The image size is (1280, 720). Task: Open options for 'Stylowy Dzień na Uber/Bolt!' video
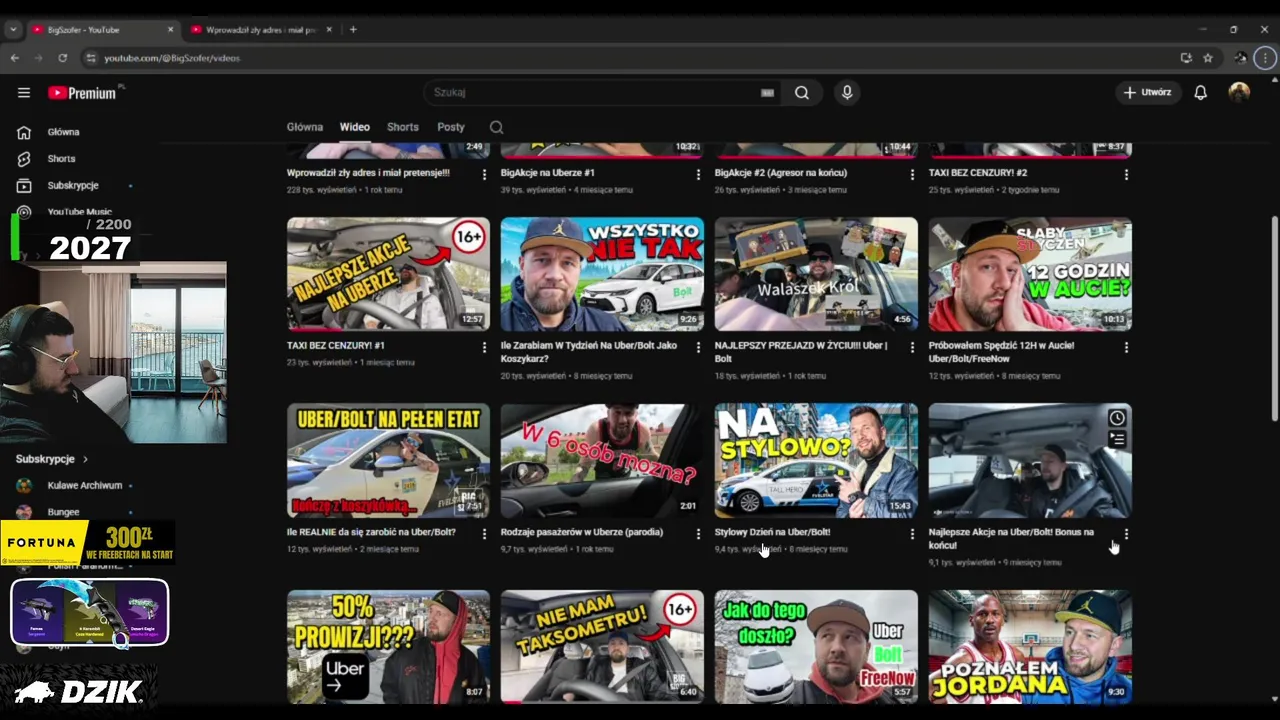click(x=912, y=534)
